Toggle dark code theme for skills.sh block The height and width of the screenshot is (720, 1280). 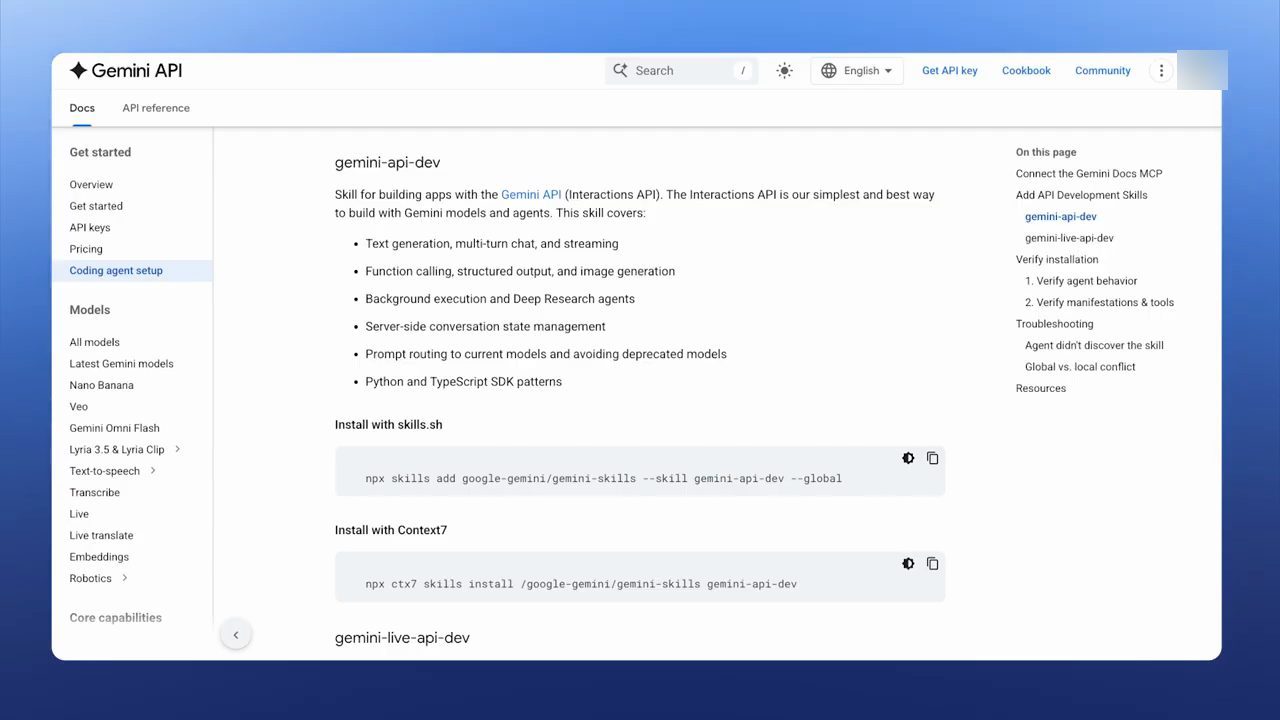coord(908,458)
